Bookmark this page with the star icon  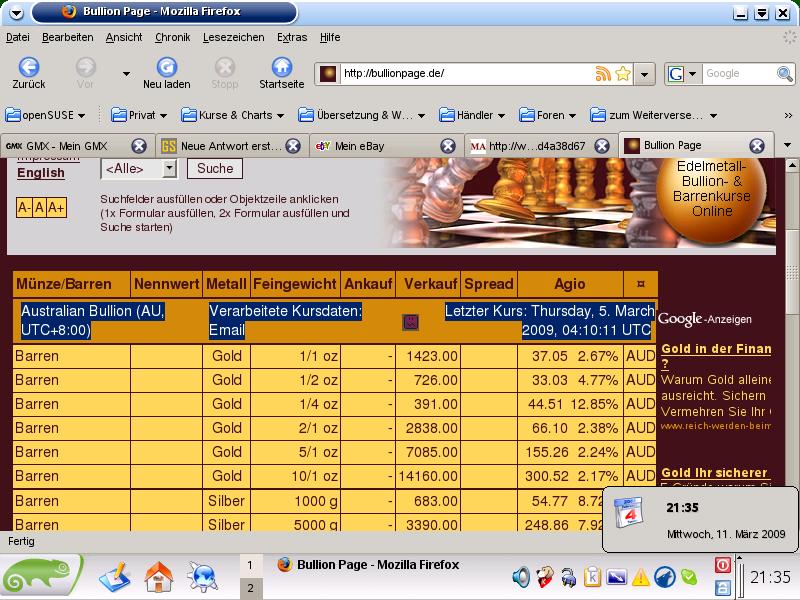(x=623, y=74)
